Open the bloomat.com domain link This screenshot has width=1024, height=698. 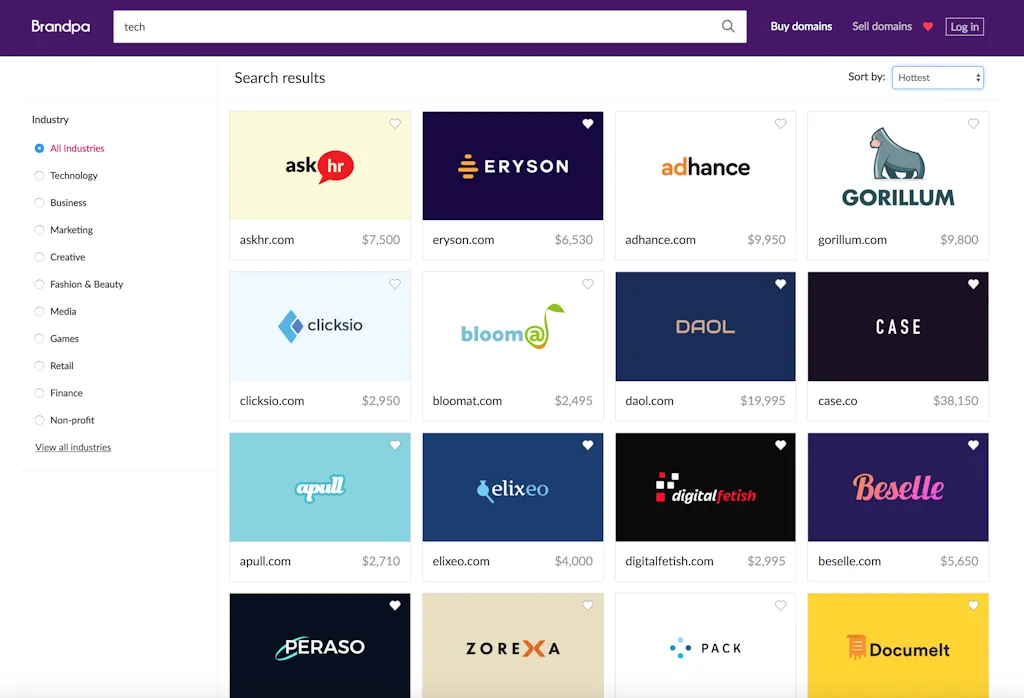click(x=467, y=401)
